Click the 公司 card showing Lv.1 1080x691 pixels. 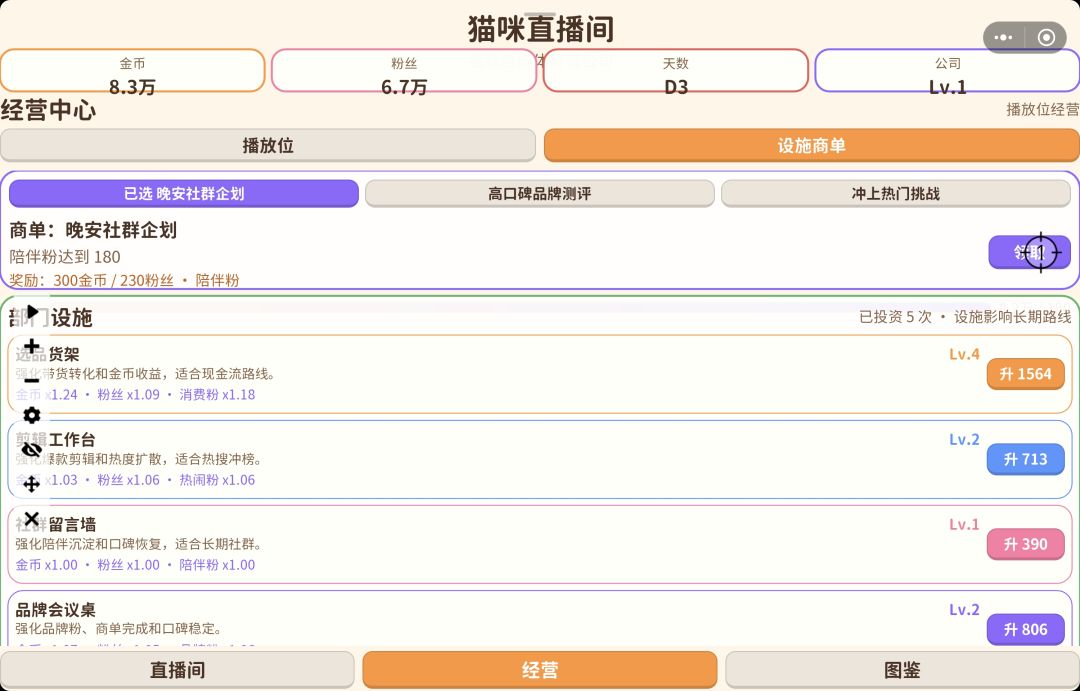click(947, 70)
